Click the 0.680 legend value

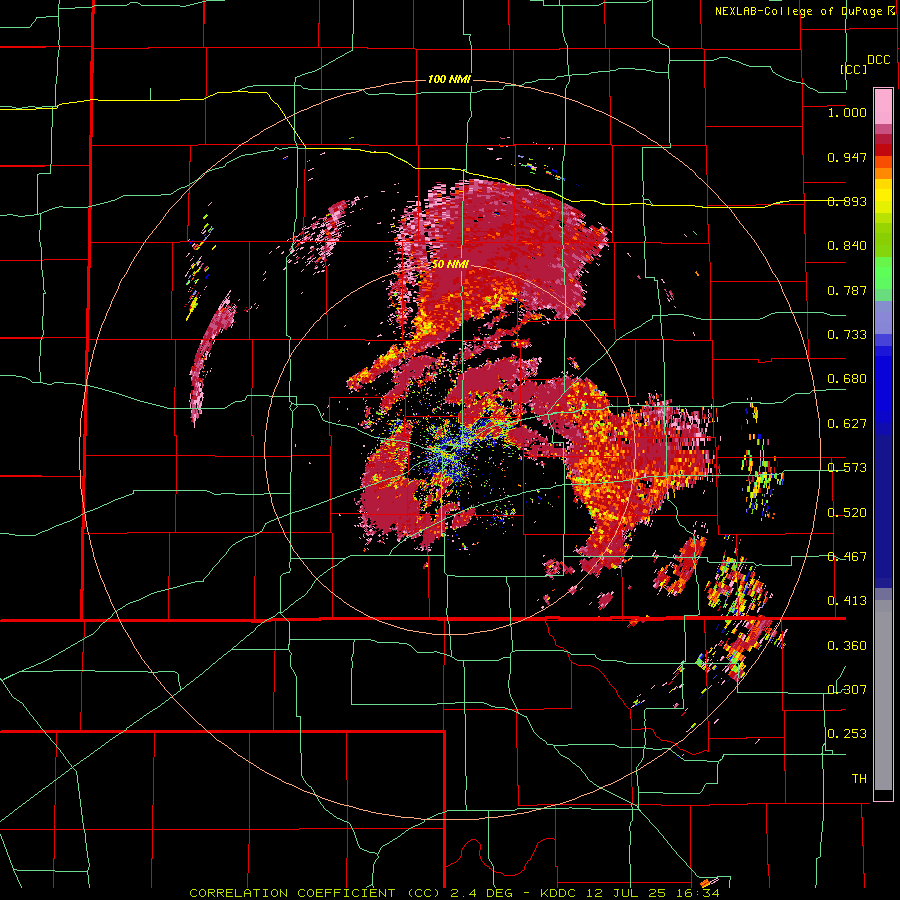click(x=847, y=379)
